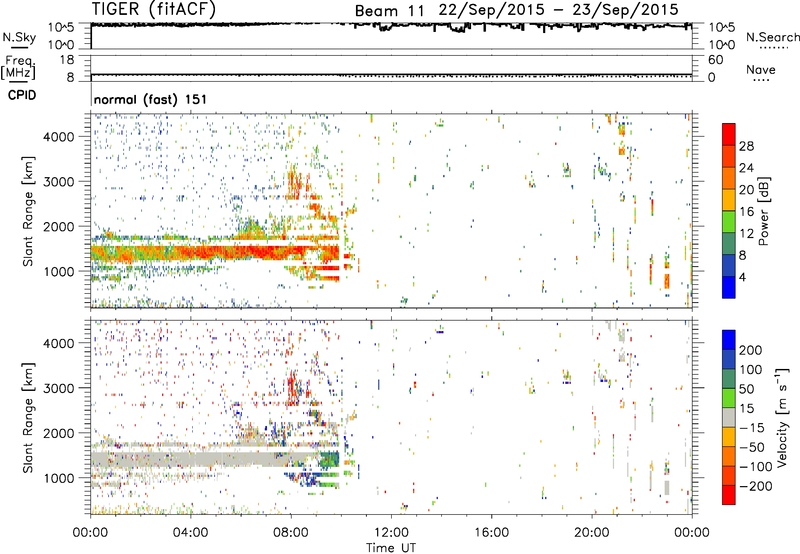Click the '22/Sep/2015 - 23/Sep/2015' date range
Image resolution: width=800 pixels, height=554 pixels.
(x=559, y=10)
